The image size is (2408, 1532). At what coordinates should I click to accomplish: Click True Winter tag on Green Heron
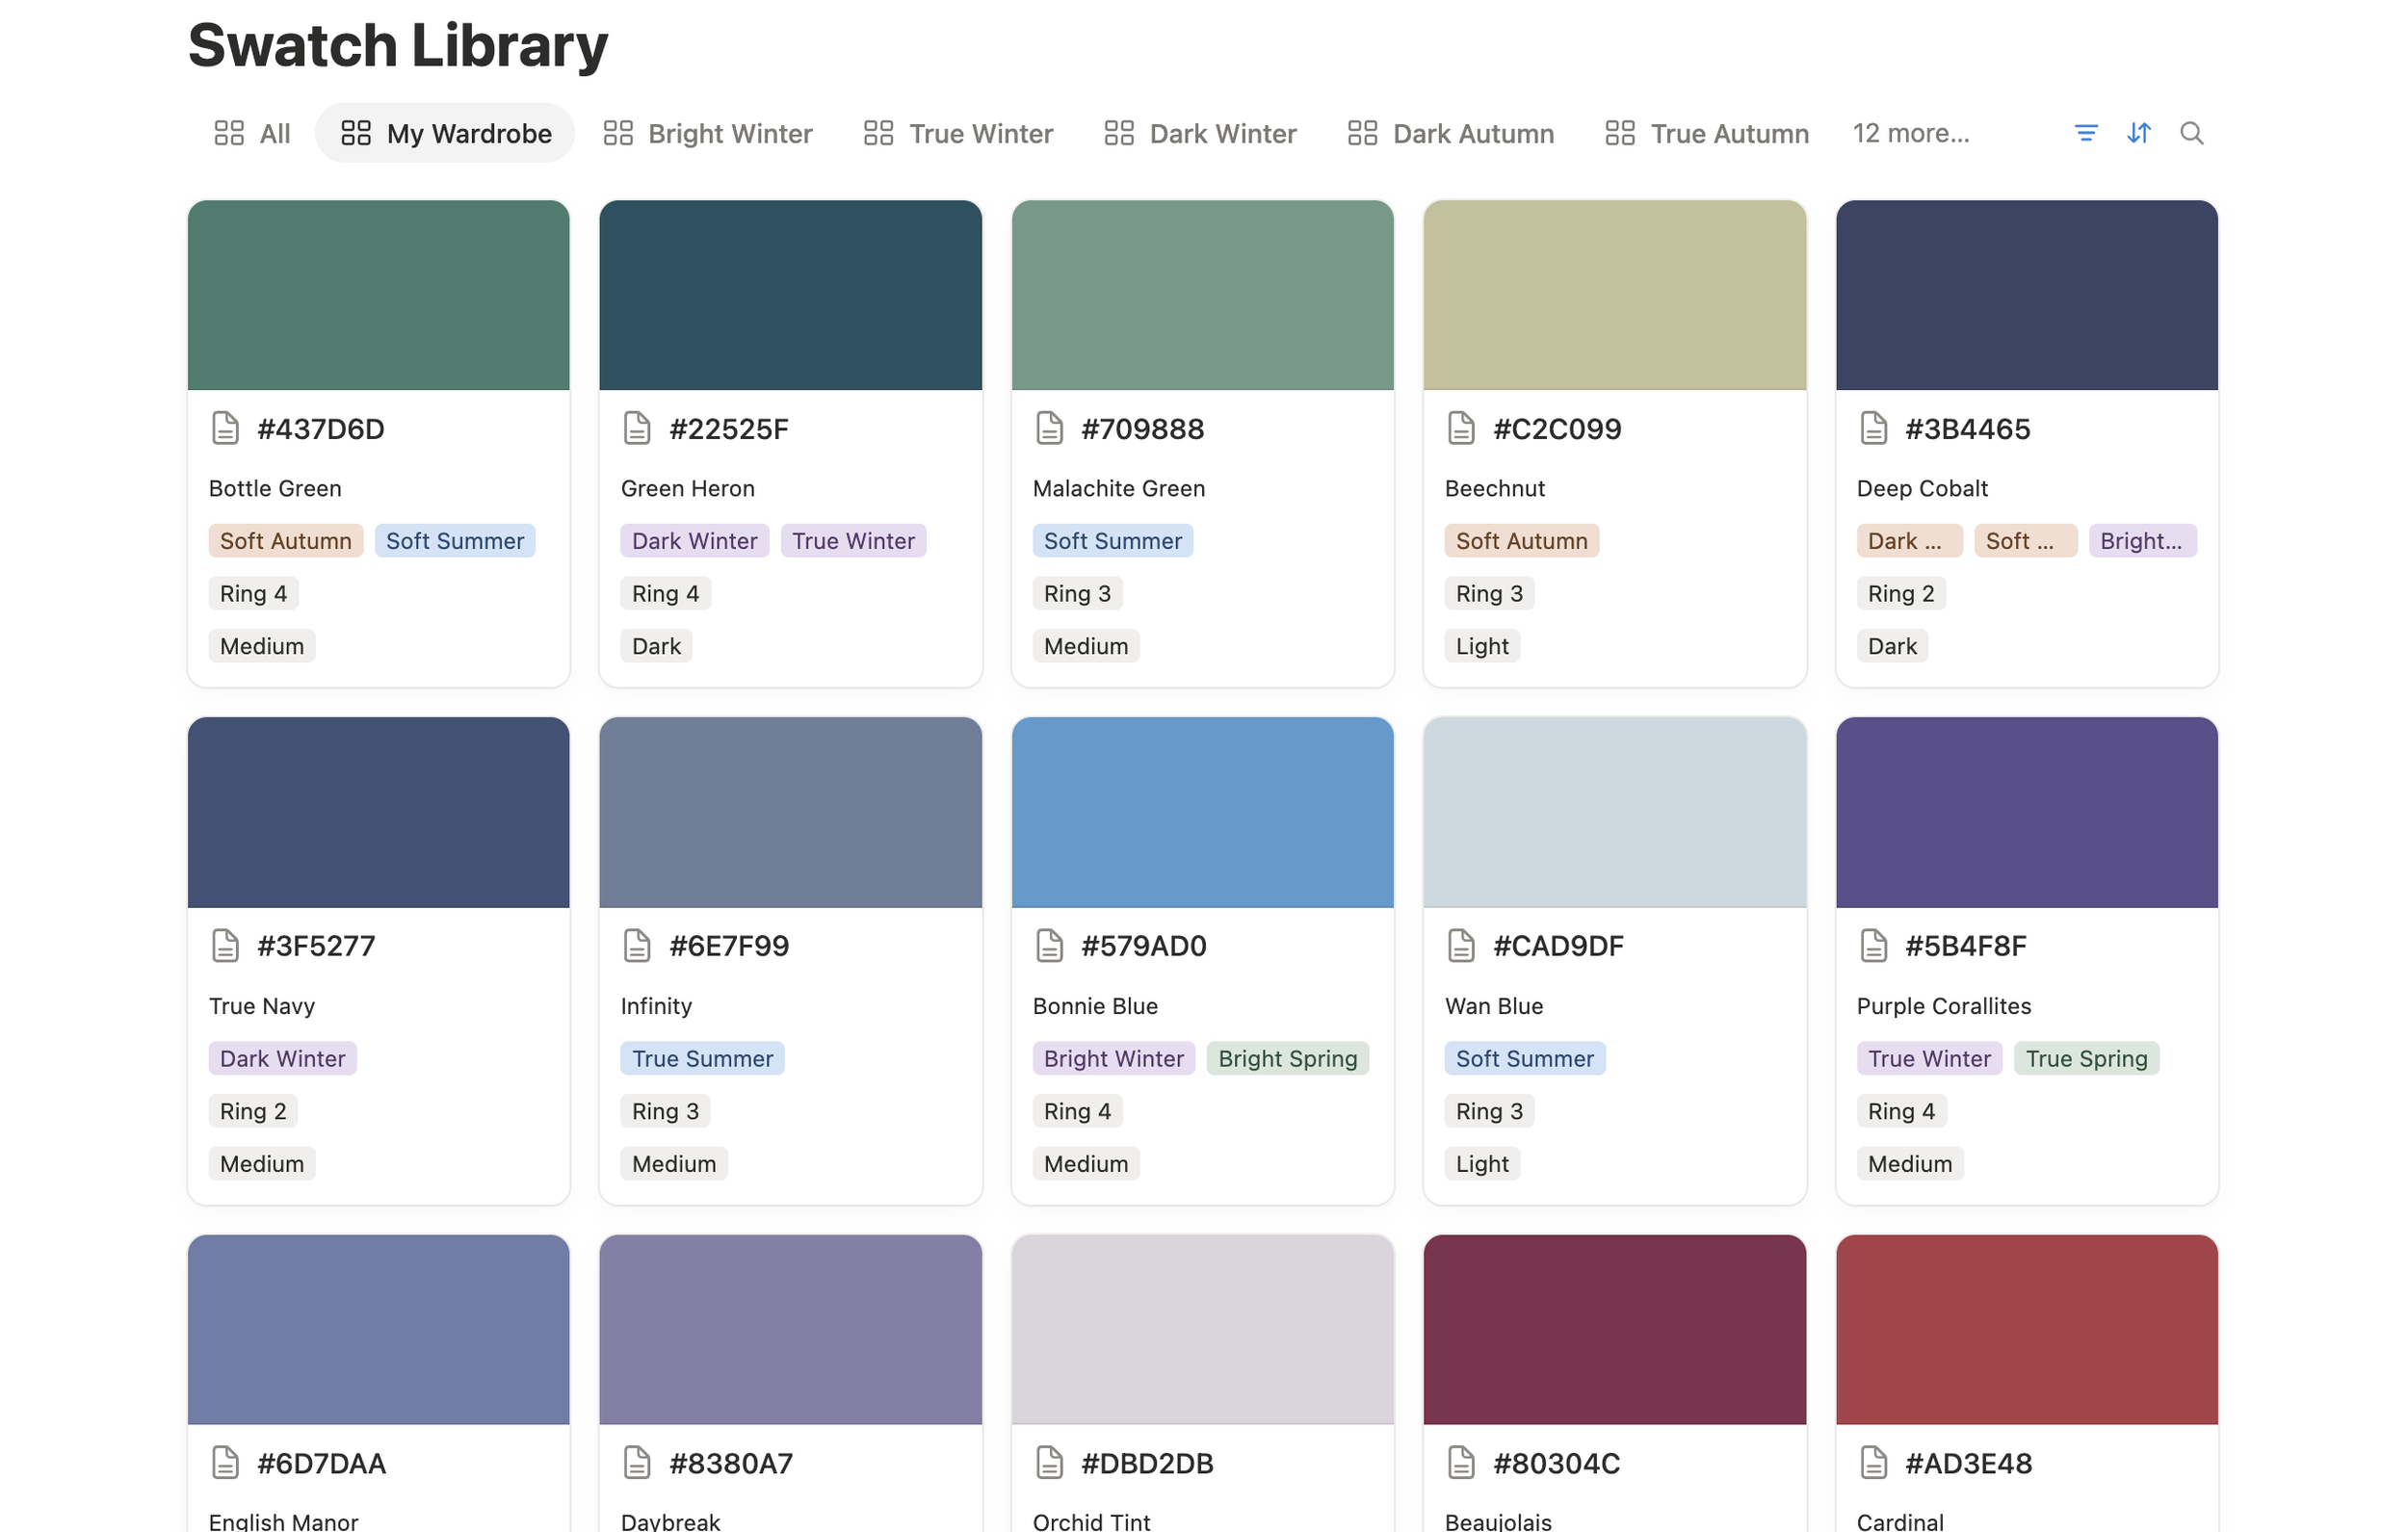[854, 541]
